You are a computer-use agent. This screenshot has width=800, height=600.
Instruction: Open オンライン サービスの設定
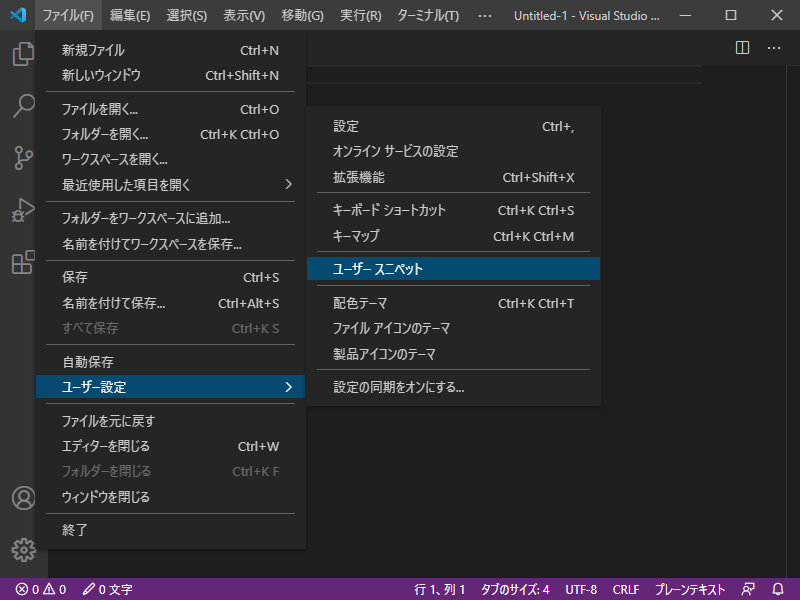pos(453,151)
